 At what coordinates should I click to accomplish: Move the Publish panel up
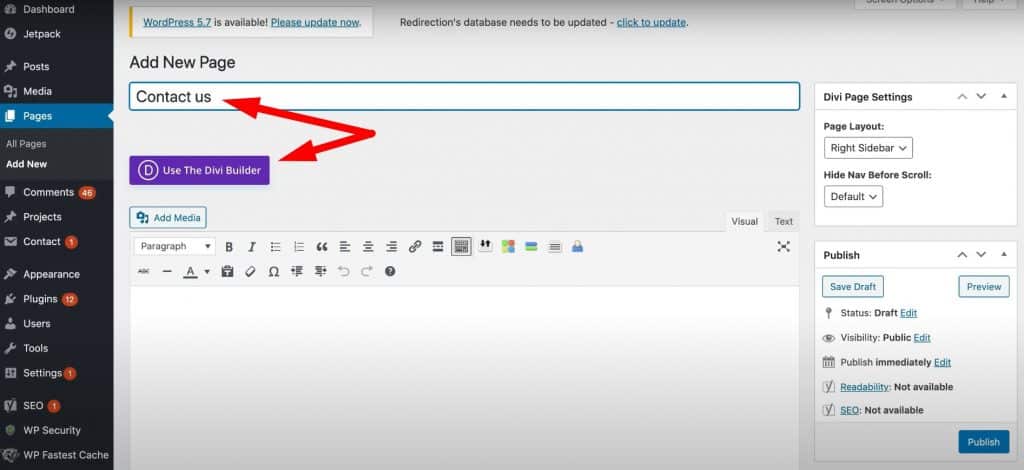tap(962, 255)
